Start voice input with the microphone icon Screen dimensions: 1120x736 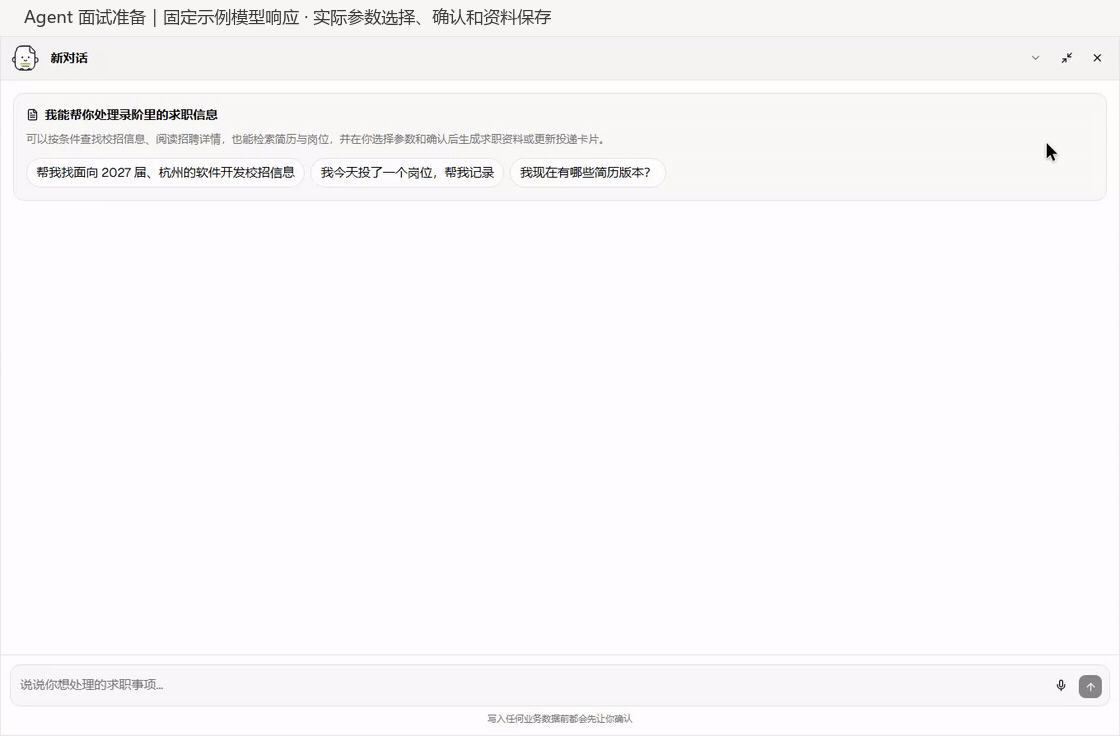tap(1061, 685)
